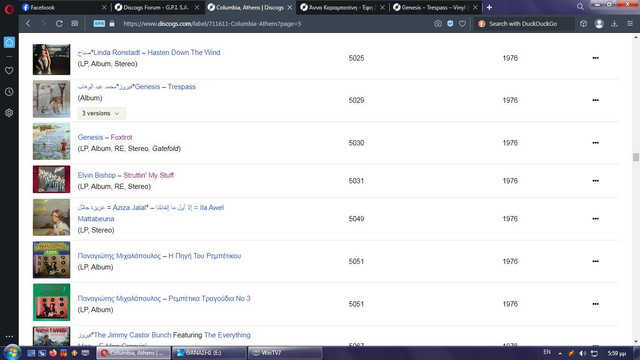The height and width of the screenshot is (360, 640).
Task: Reload the current page
Action: coord(59,24)
